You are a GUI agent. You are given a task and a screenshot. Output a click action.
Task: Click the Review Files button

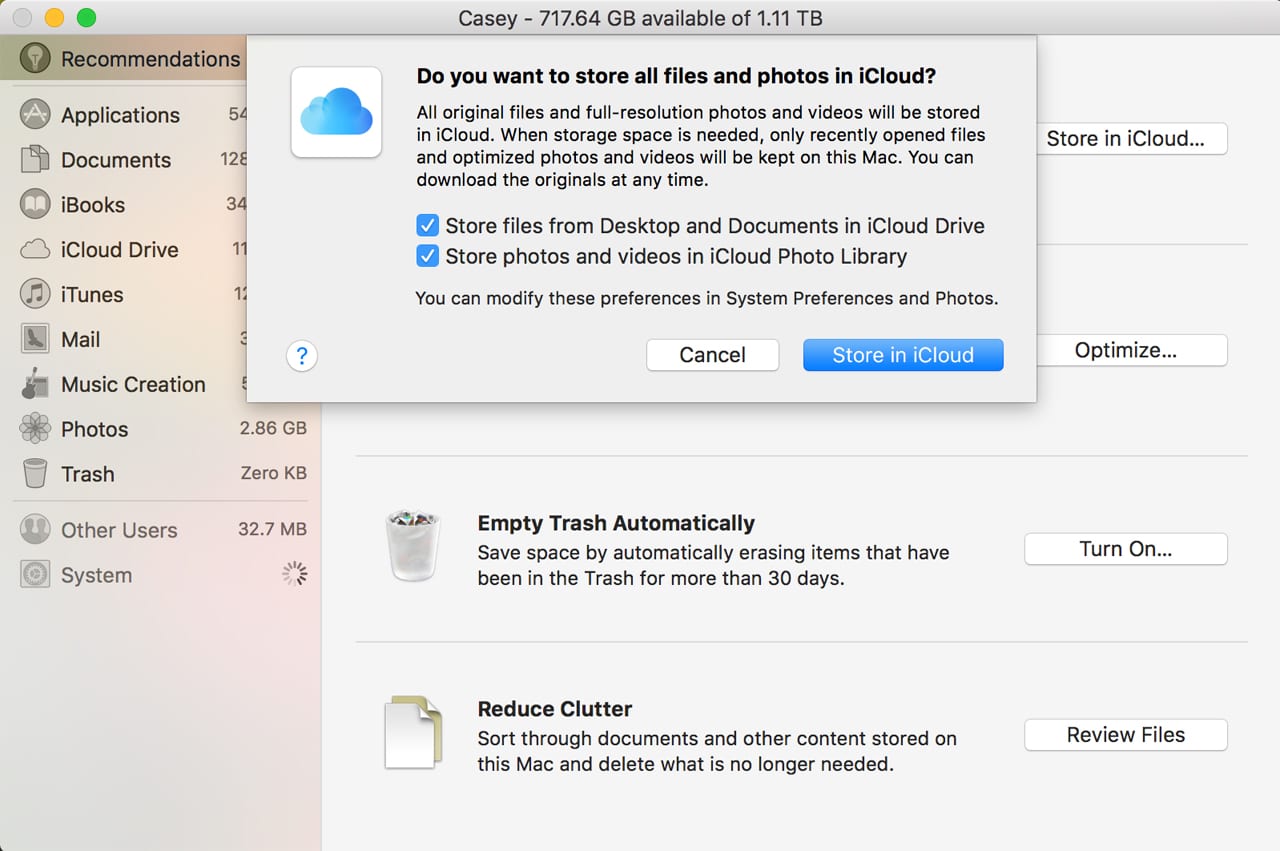coord(1125,735)
